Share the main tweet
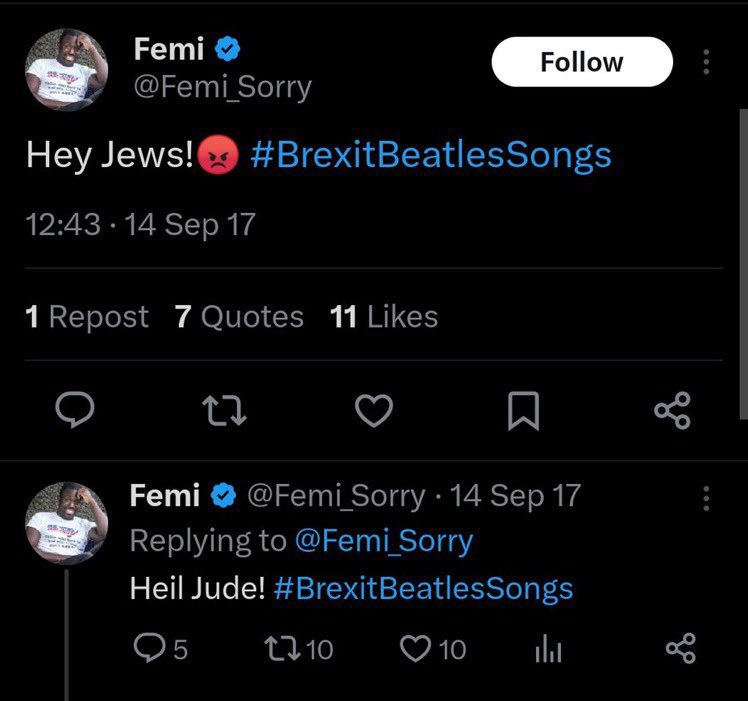748x701 pixels. (671, 410)
